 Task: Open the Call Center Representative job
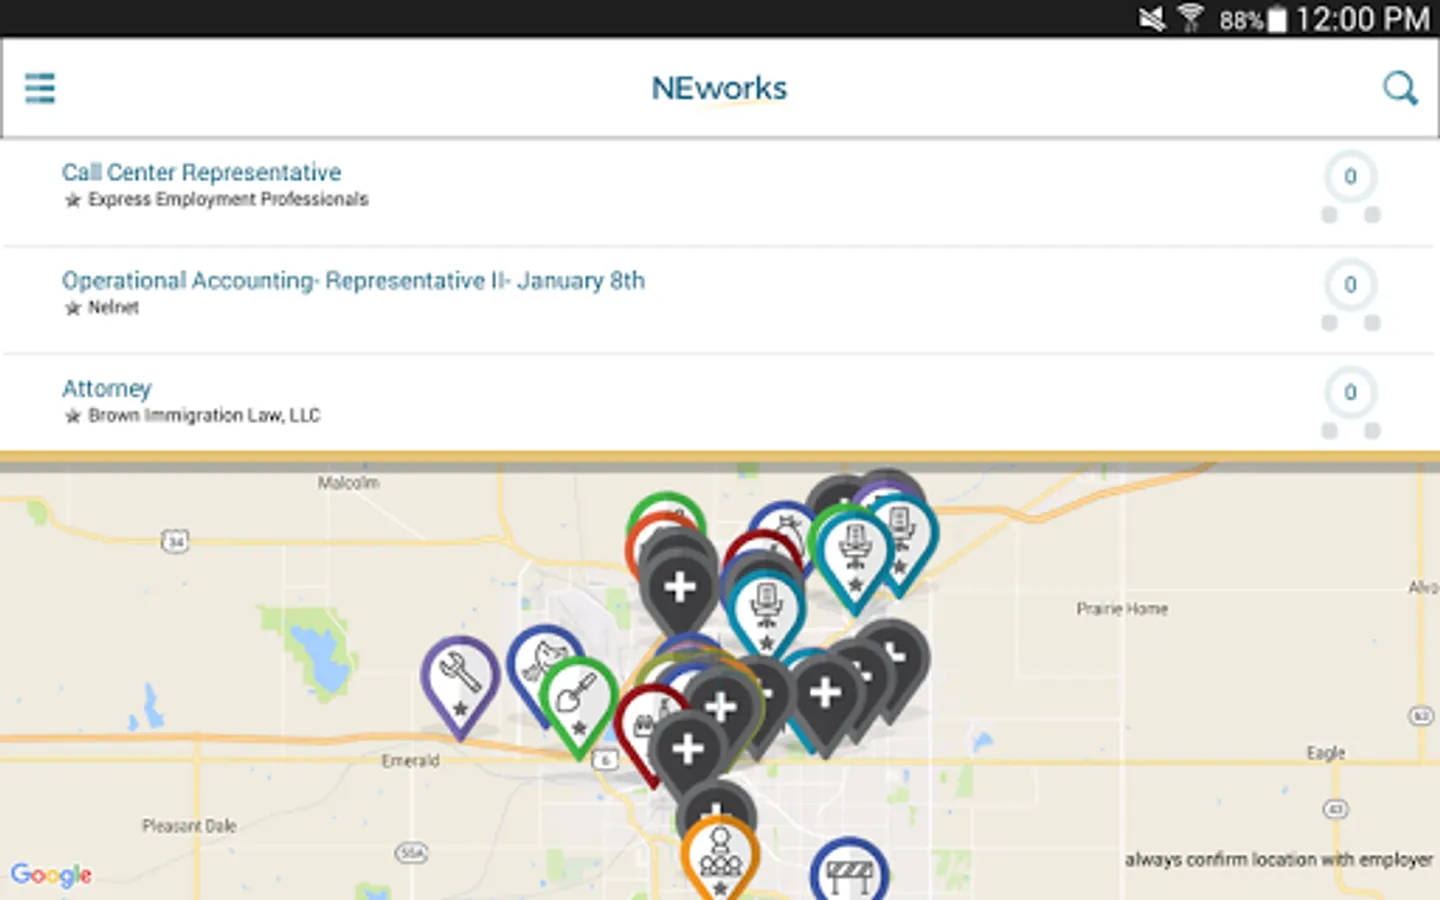tap(201, 172)
